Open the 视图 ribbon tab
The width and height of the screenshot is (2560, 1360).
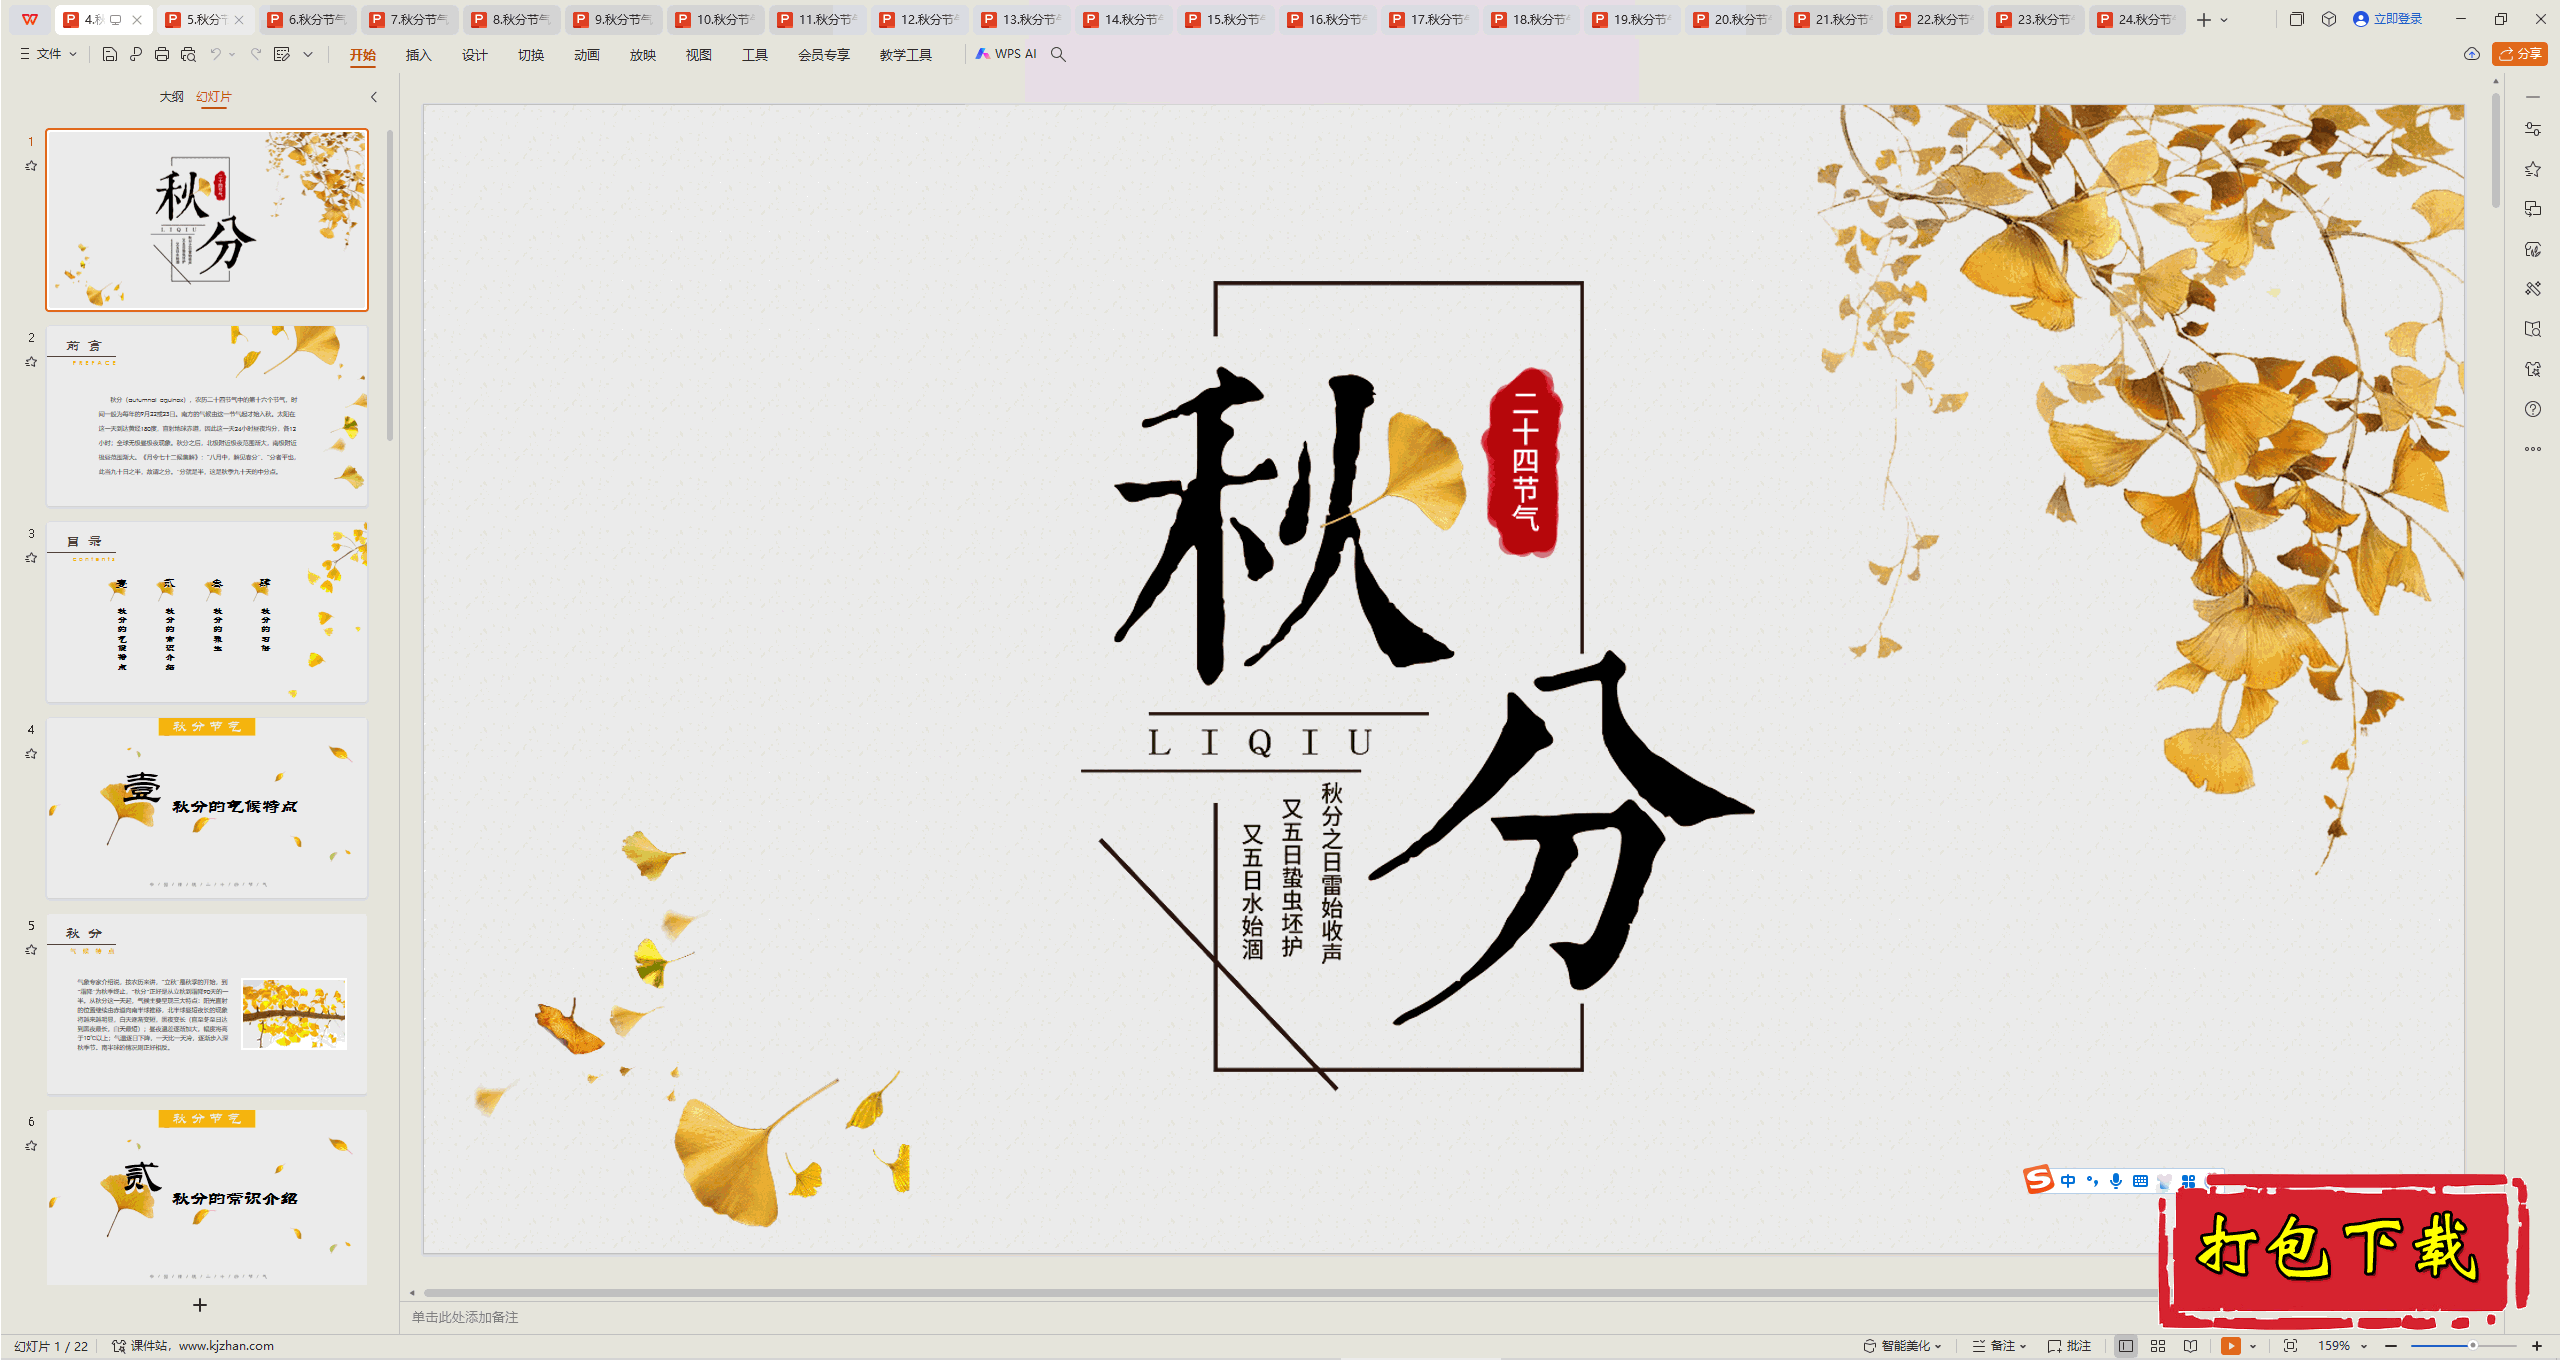pyautogui.click(x=699, y=55)
